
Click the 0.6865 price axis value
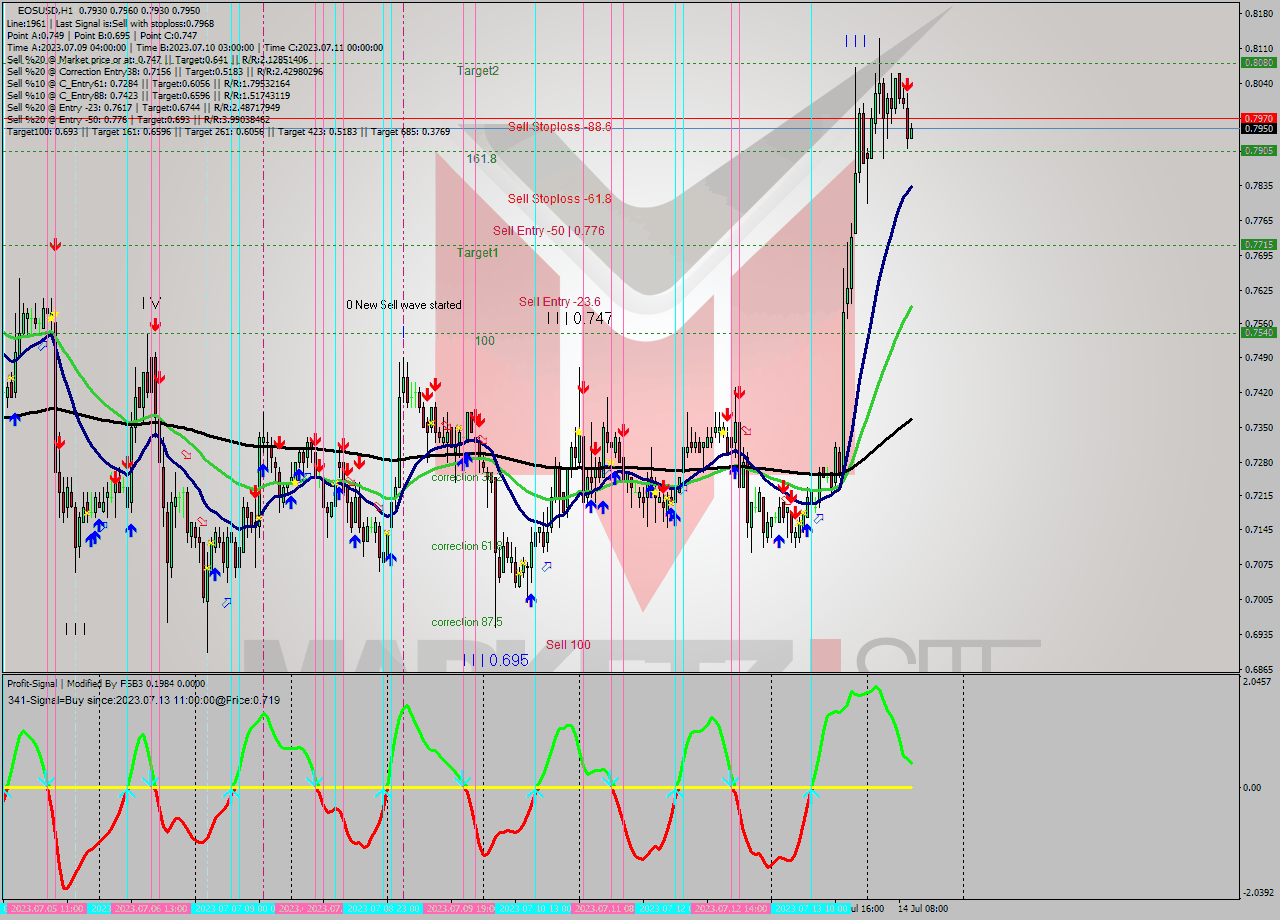point(1258,669)
